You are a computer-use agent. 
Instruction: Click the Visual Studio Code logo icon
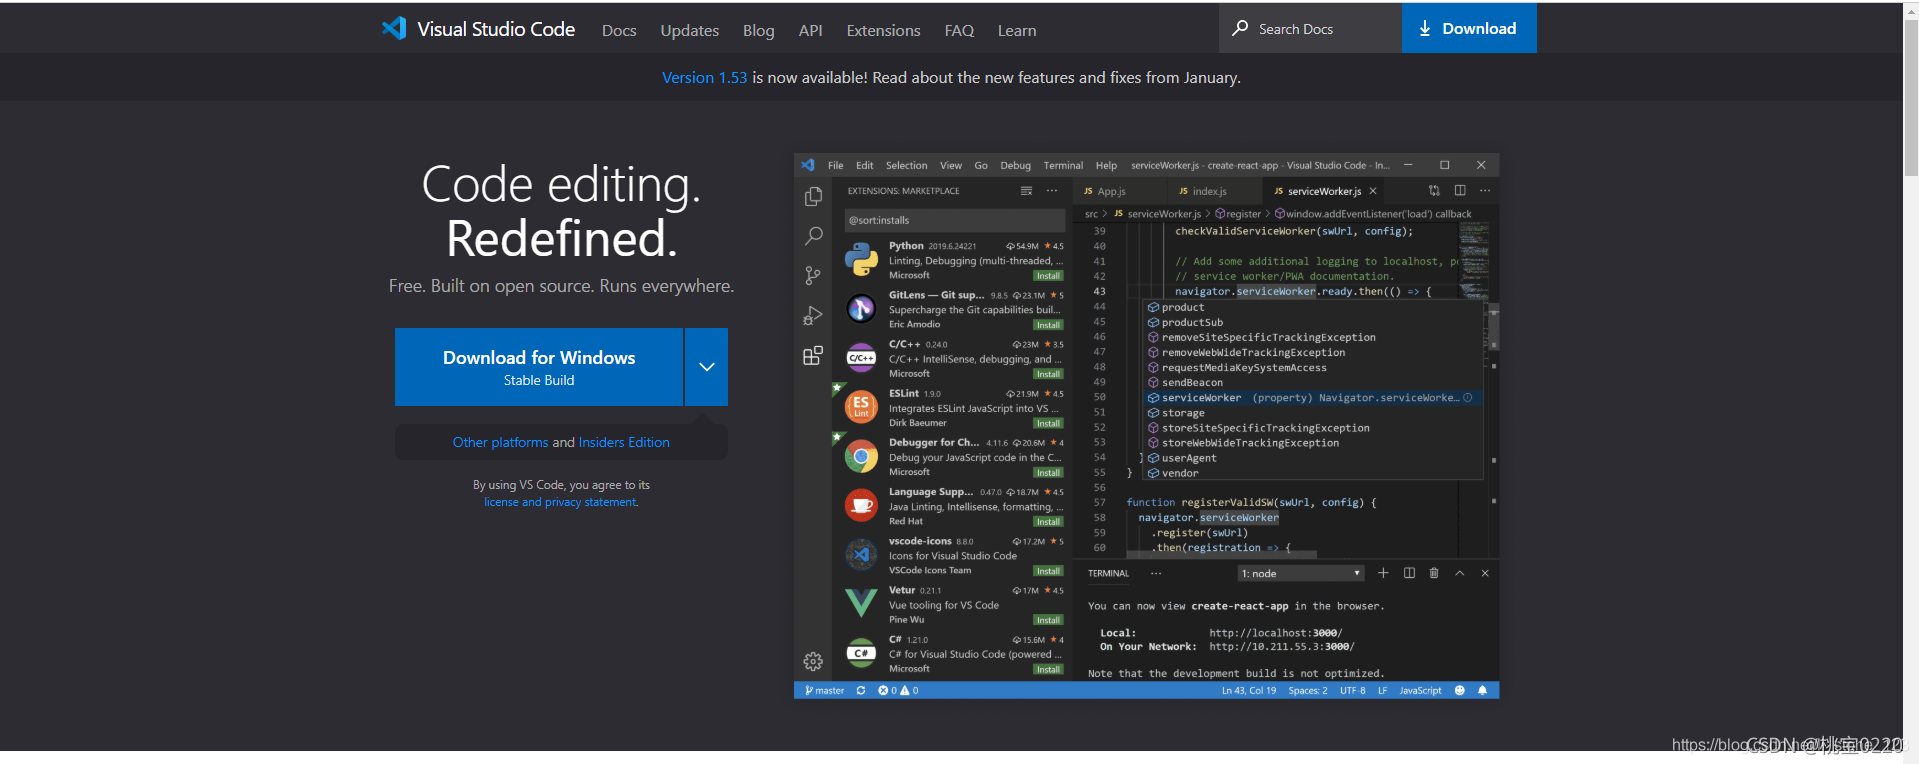(394, 28)
